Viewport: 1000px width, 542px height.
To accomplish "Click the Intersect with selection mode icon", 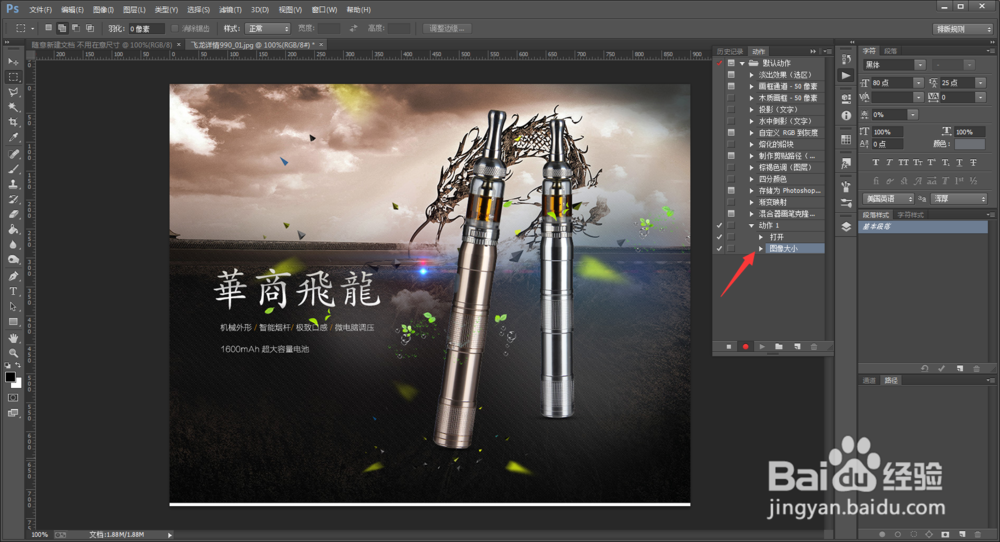I will (x=90, y=28).
